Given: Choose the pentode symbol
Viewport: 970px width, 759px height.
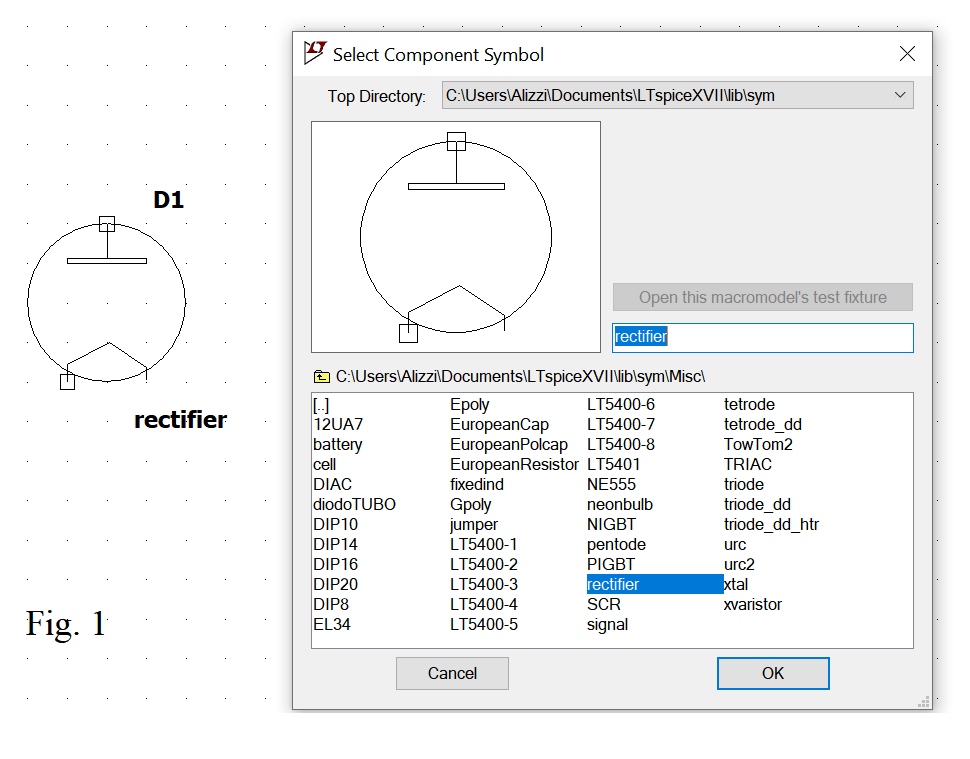Looking at the screenshot, I should [x=616, y=545].
